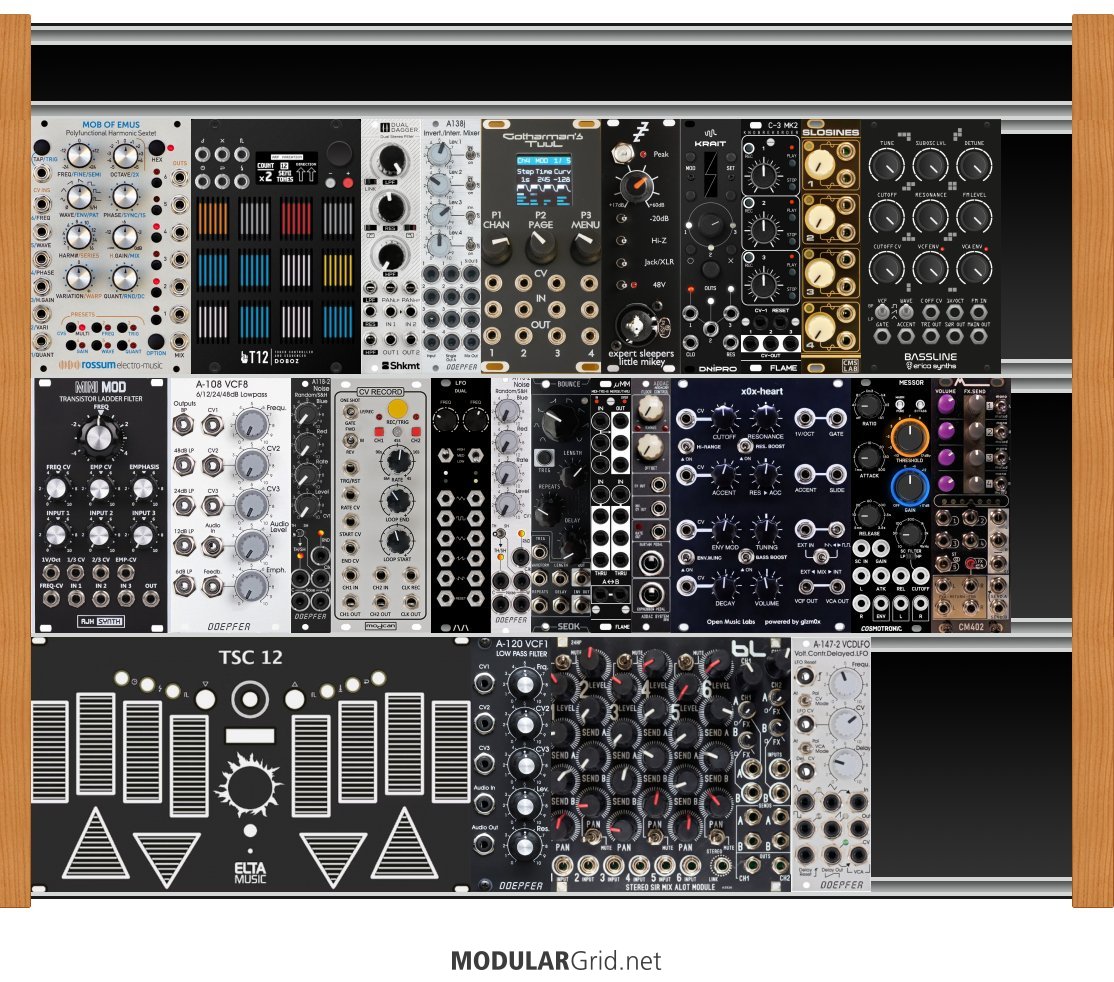The width and height of the screenshot is (1114, 982).
Task: Click the sun icon on TSC 12
Action: point(248,787)
